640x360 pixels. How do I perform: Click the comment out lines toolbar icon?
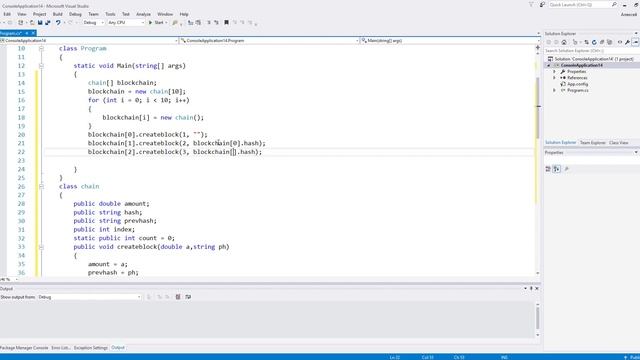pyautogui.click(x=209, y=23)
